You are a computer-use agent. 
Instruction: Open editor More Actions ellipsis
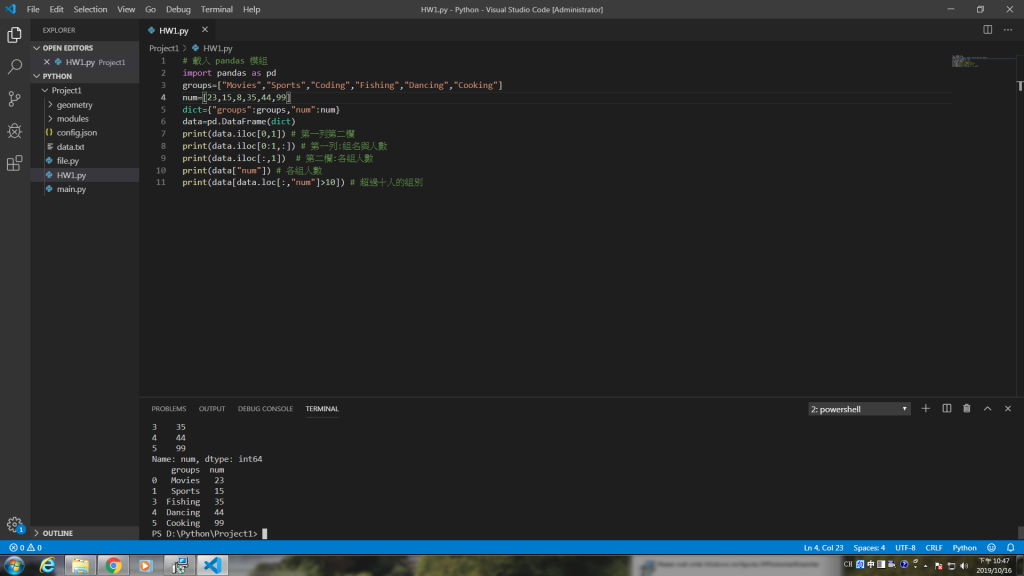click(x=1008, y=30)
